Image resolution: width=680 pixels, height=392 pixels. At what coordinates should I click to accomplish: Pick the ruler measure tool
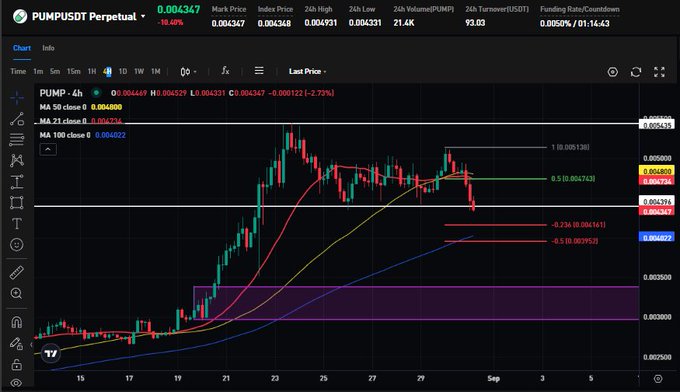click(x=17, y=273)
